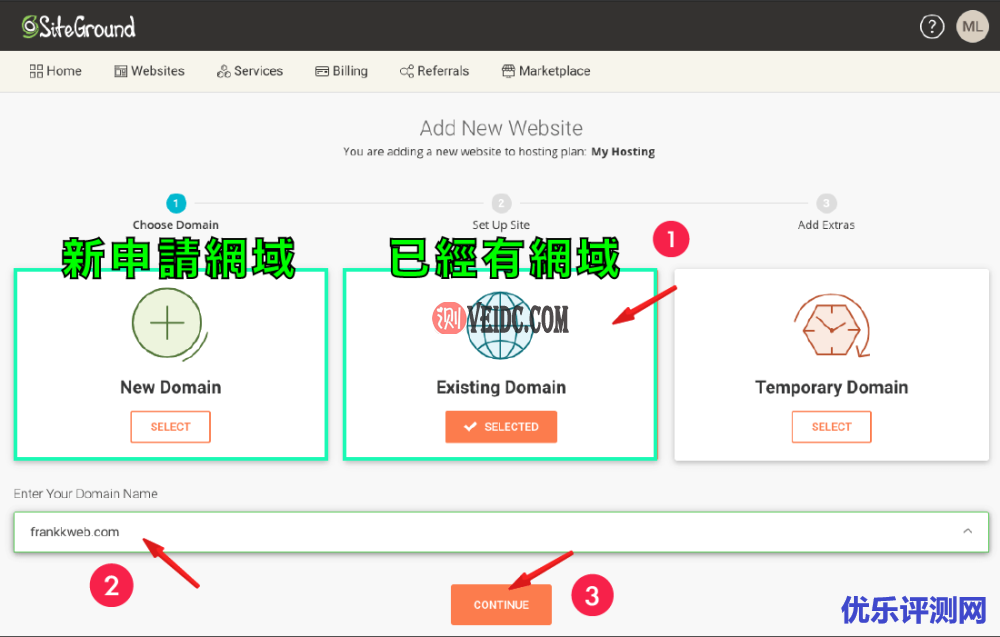
Task: Open the Billing menu item
Action: [341, 71]
